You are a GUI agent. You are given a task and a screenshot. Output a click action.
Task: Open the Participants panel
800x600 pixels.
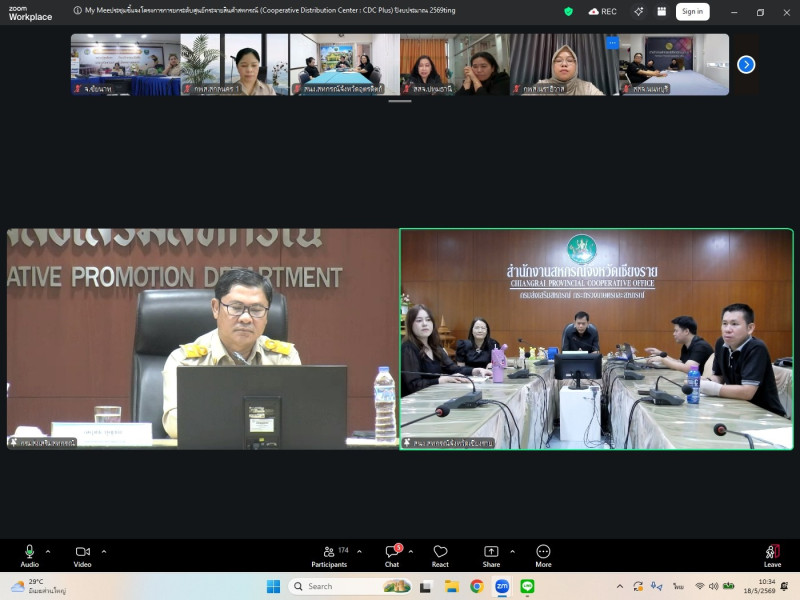coord(329,556)
